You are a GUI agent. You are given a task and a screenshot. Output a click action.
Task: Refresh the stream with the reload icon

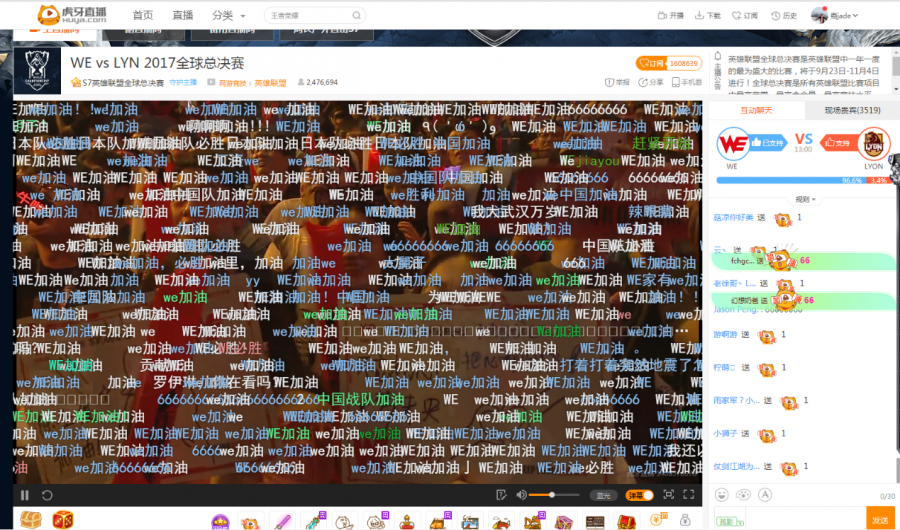tap(47, 495)
